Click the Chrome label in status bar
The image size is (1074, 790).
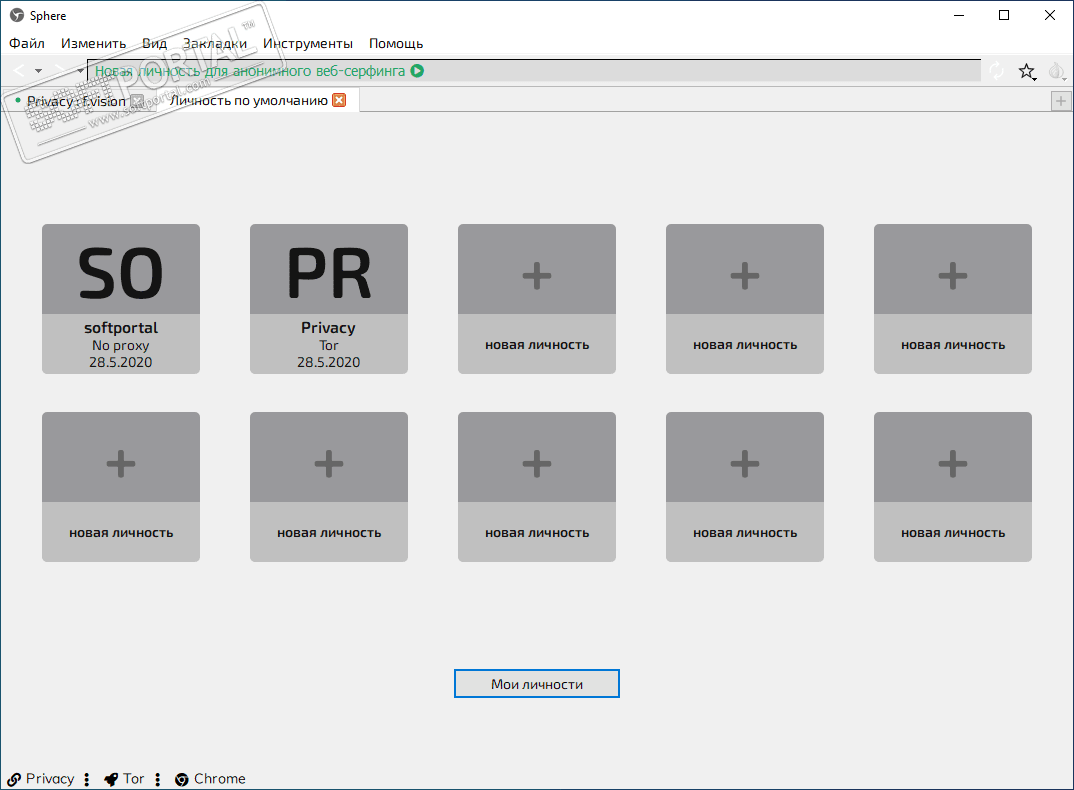[219, 778]
